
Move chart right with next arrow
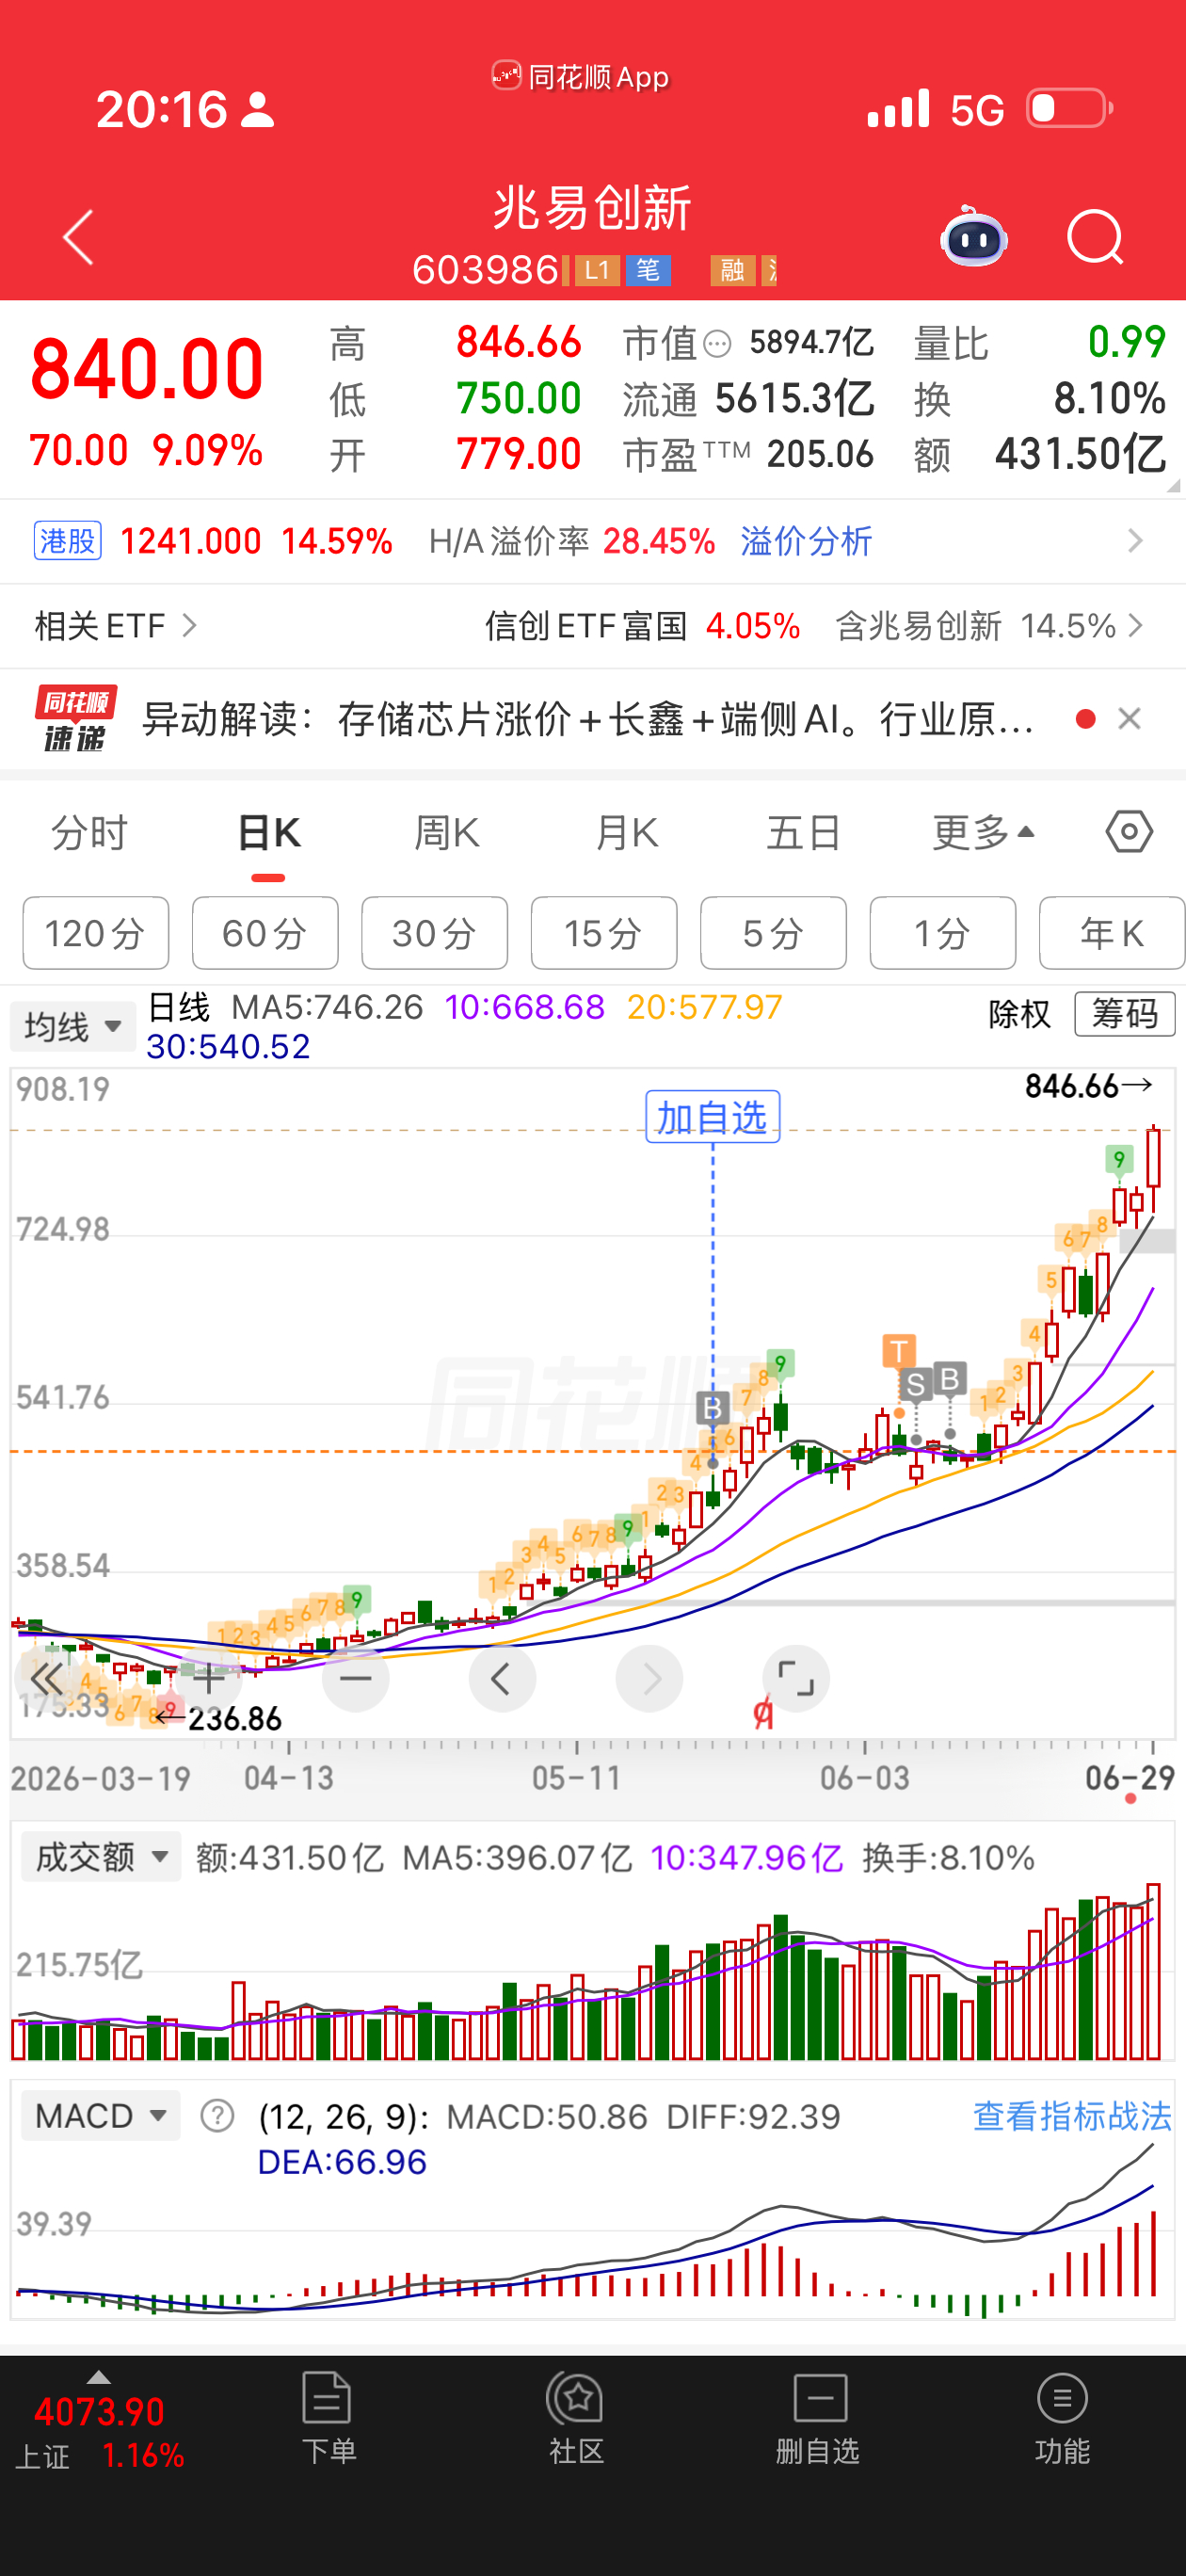pyautogui.click(x=650, y=1679)
